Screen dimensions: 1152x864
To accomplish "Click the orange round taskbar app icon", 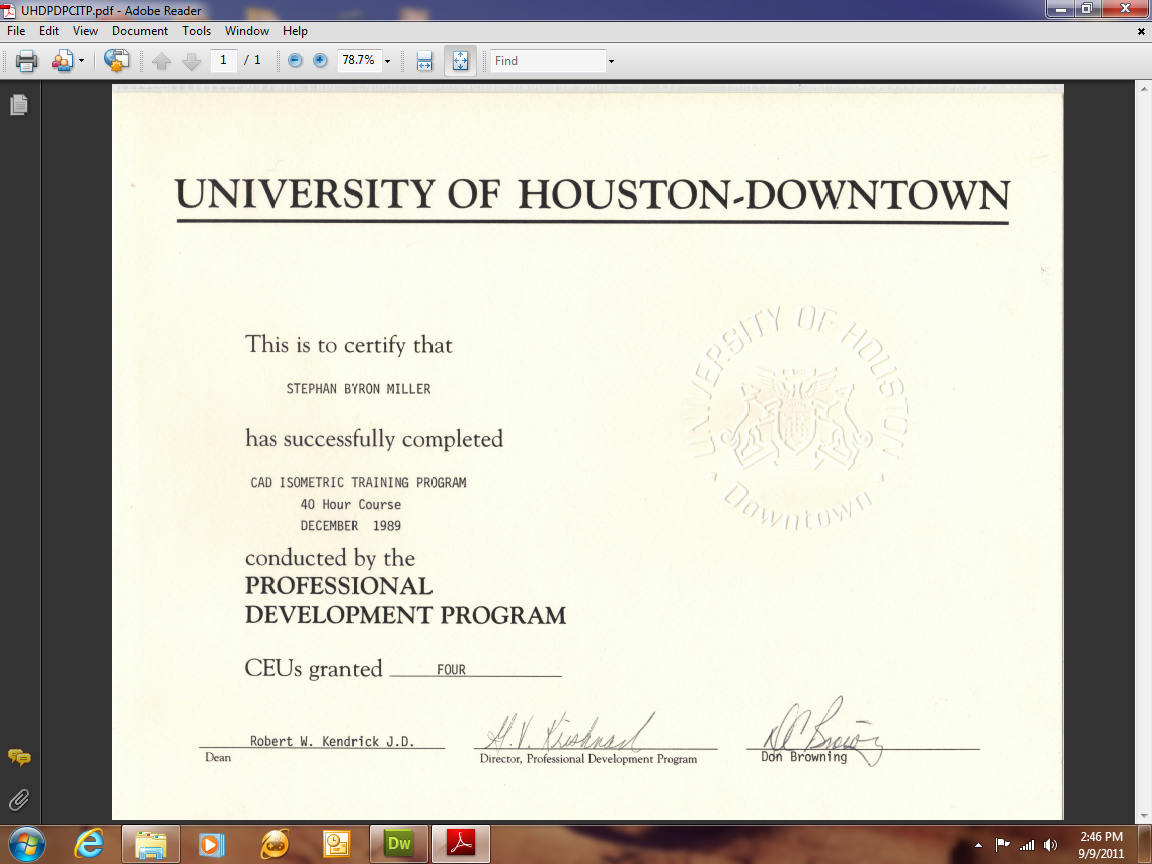I will pos(275,844).
